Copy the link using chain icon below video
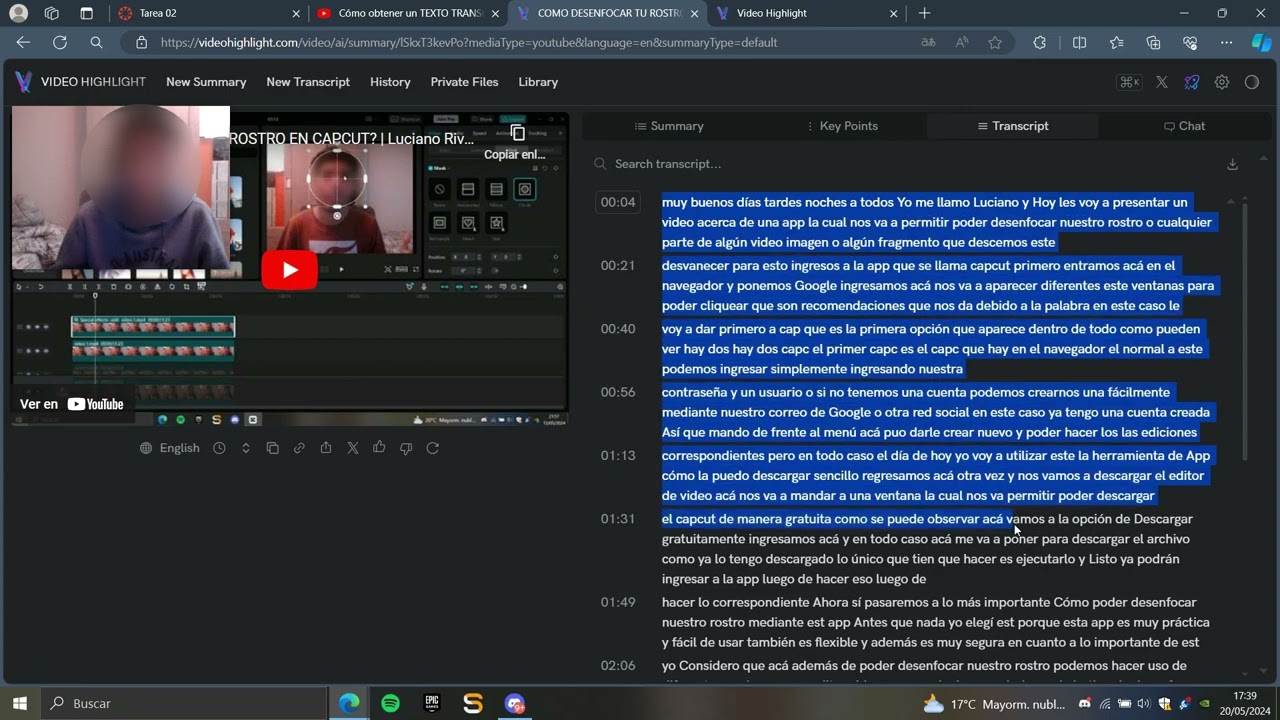The width and height of the screenshot is (1280, 720). (x=299, y=448)
